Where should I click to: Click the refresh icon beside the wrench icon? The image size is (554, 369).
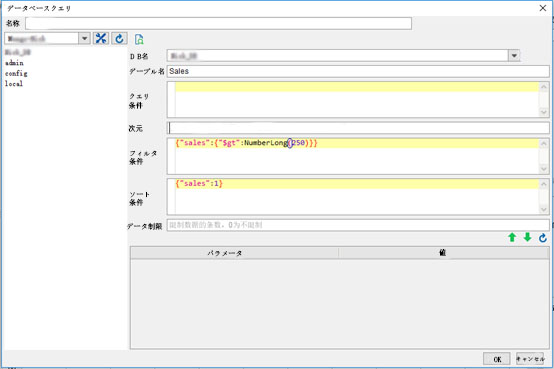point(119,38)
